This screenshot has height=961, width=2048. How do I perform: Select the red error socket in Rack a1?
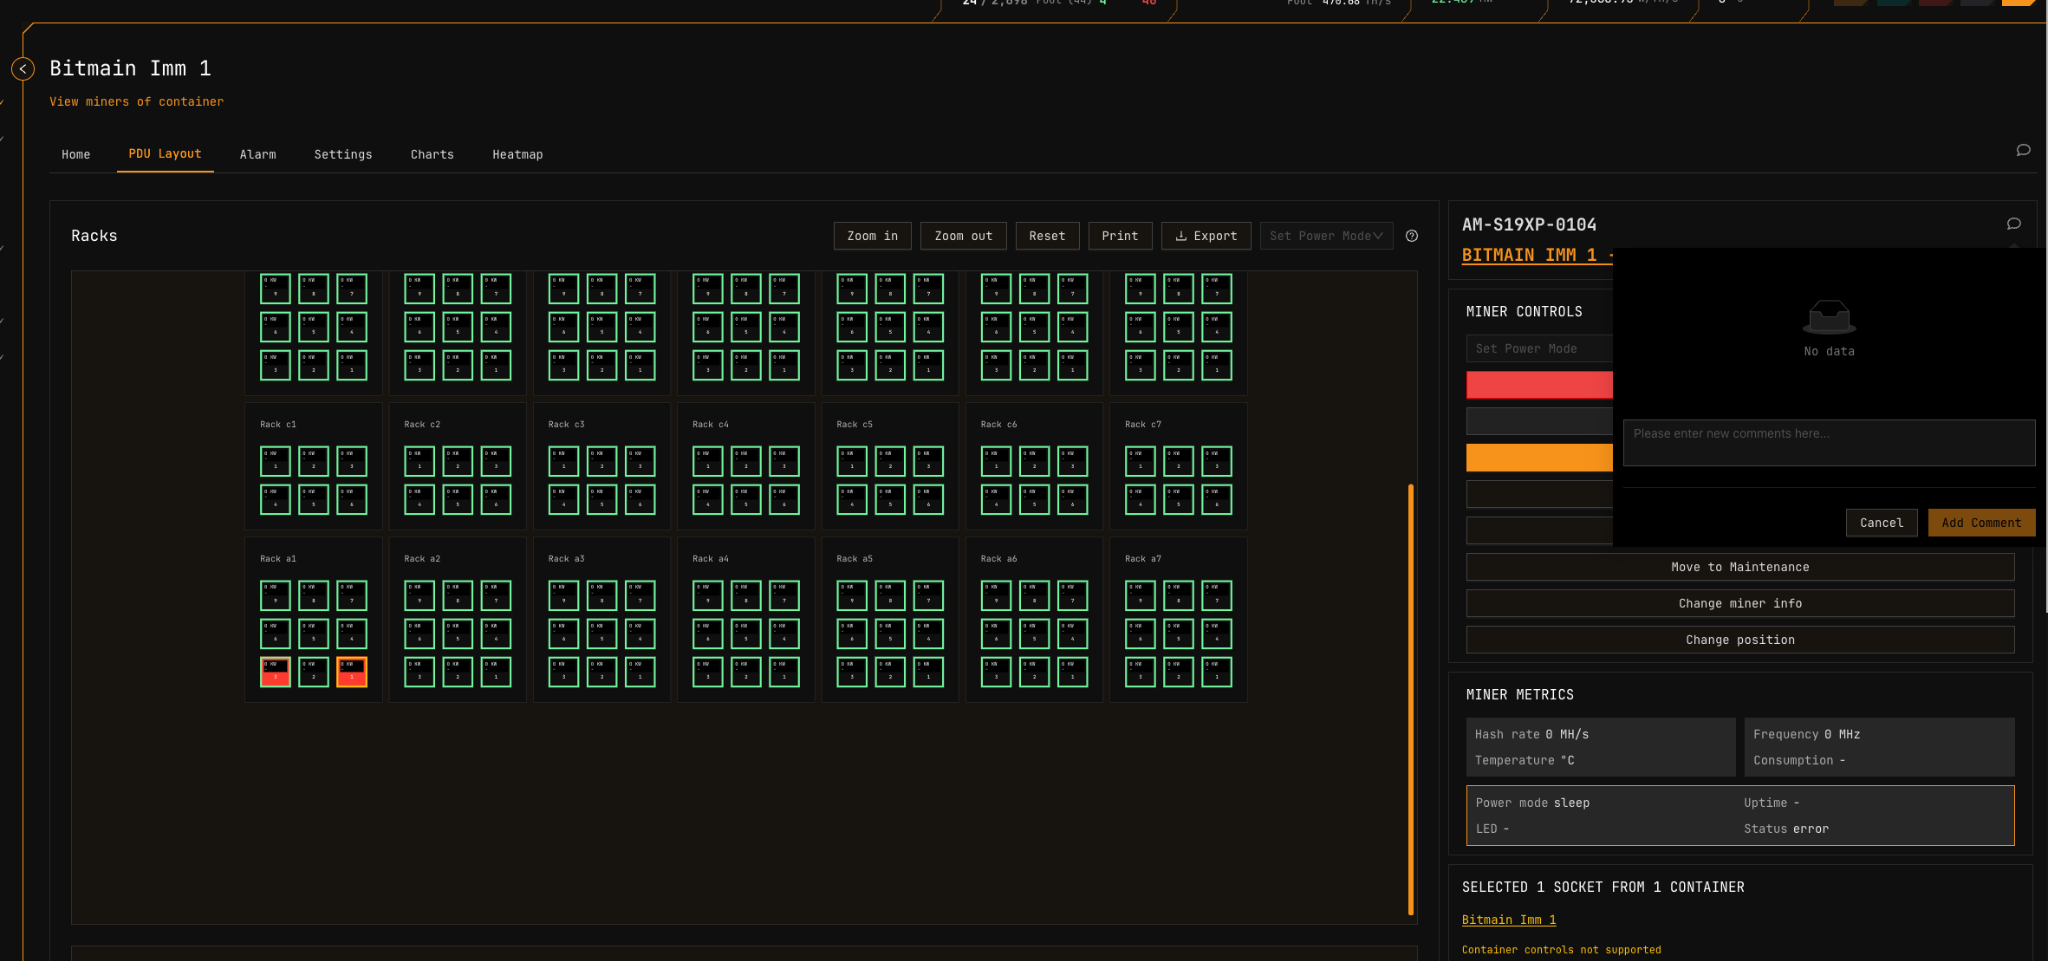[x=275, y=672]
